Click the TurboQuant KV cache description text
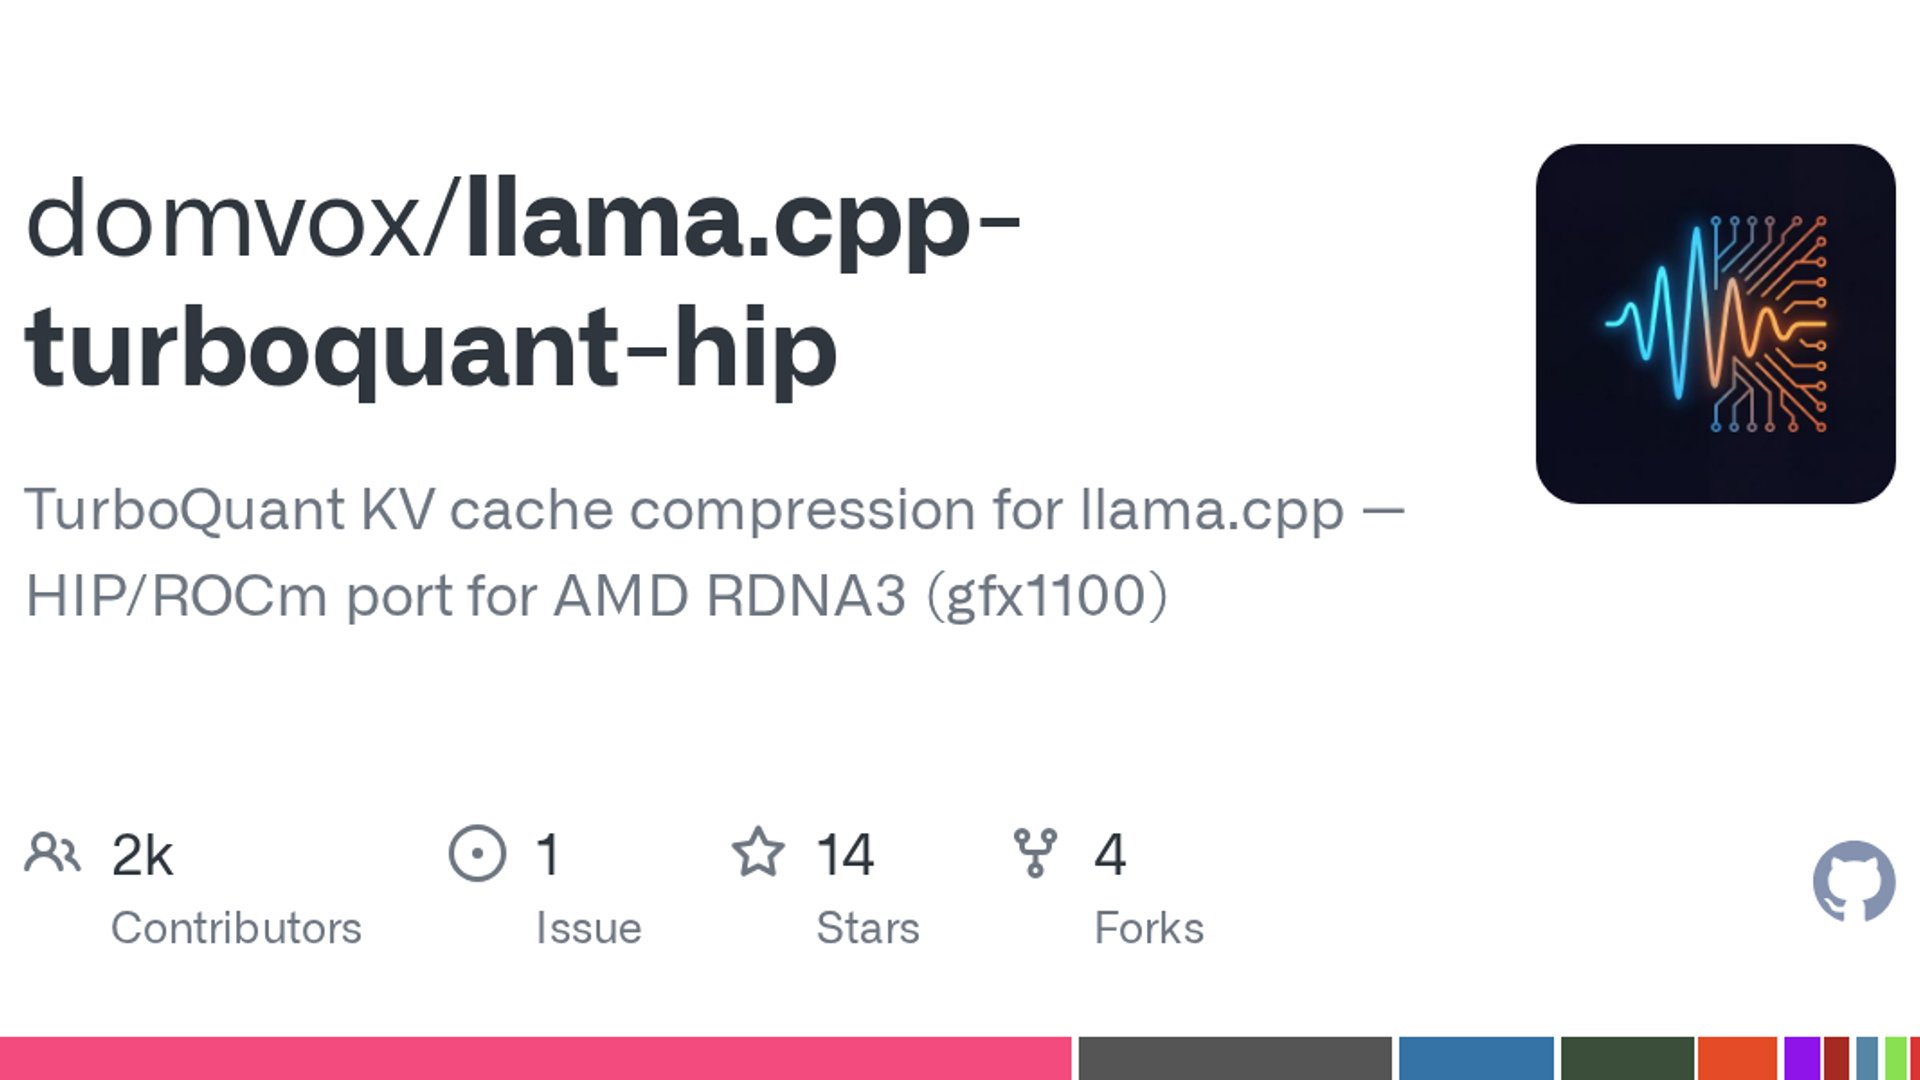The image size is (1920, 1080). [714, 552]
